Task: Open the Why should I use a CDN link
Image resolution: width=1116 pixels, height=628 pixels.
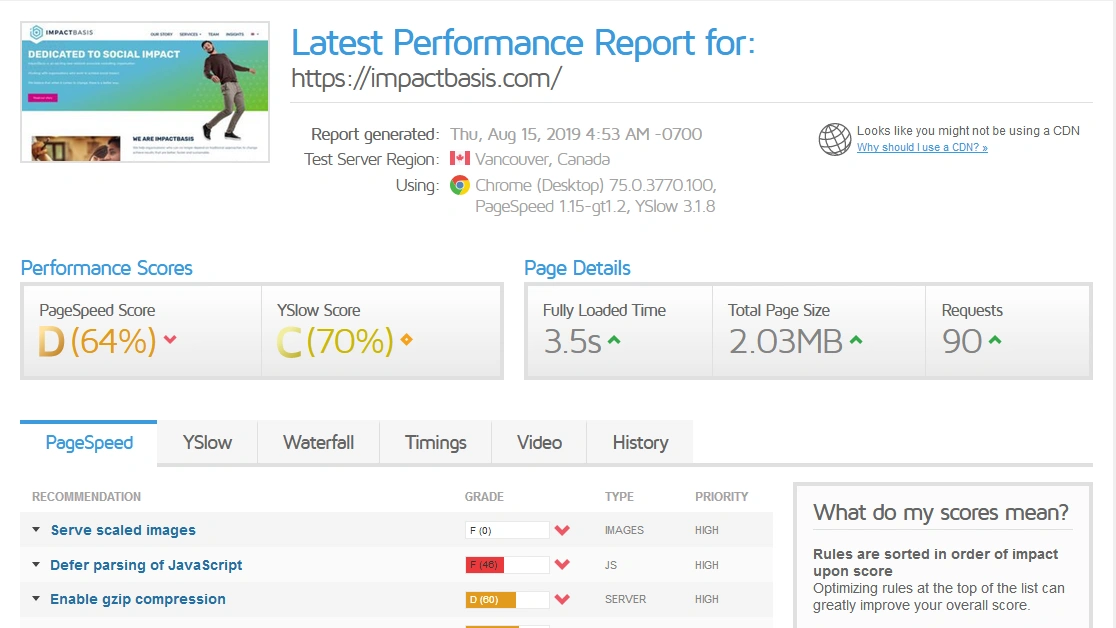Action: point(921,147)
